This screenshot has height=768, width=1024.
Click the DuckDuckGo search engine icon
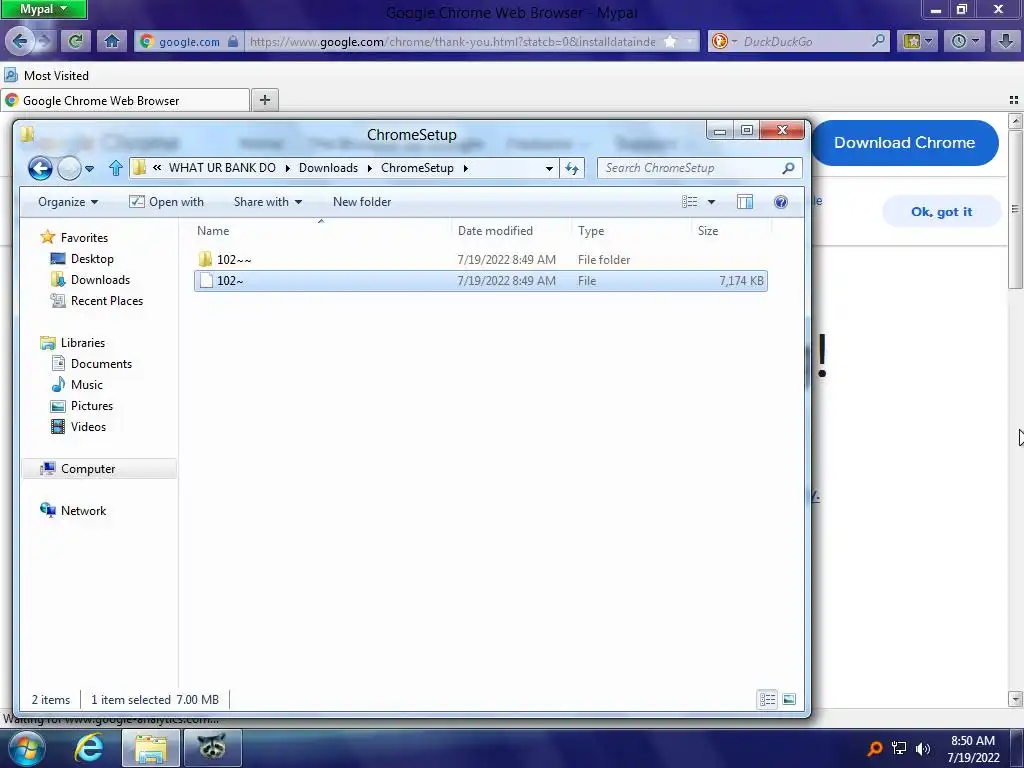tap(719, 41)
